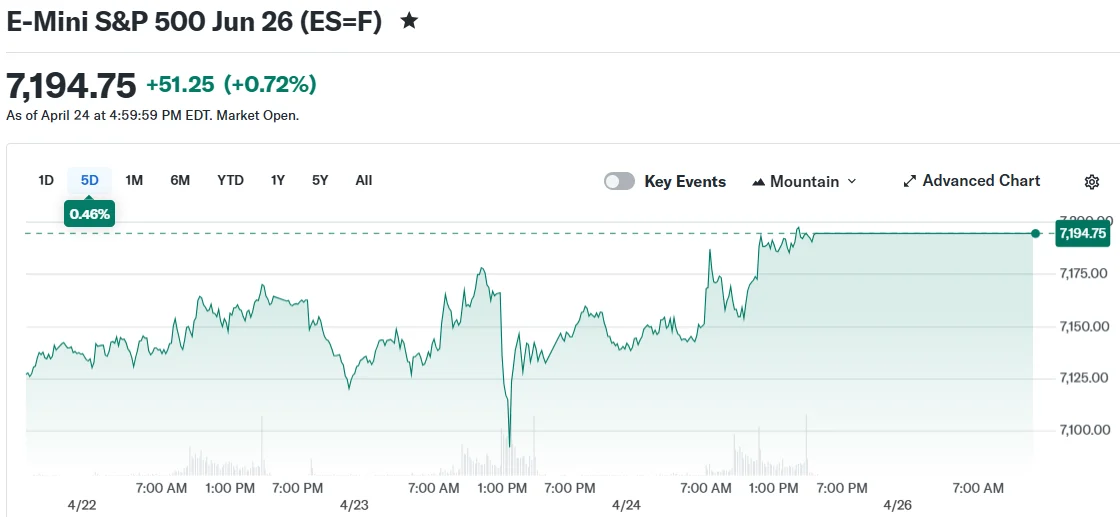Click the 7,100.00 axis label

(x=1084, y=430)
